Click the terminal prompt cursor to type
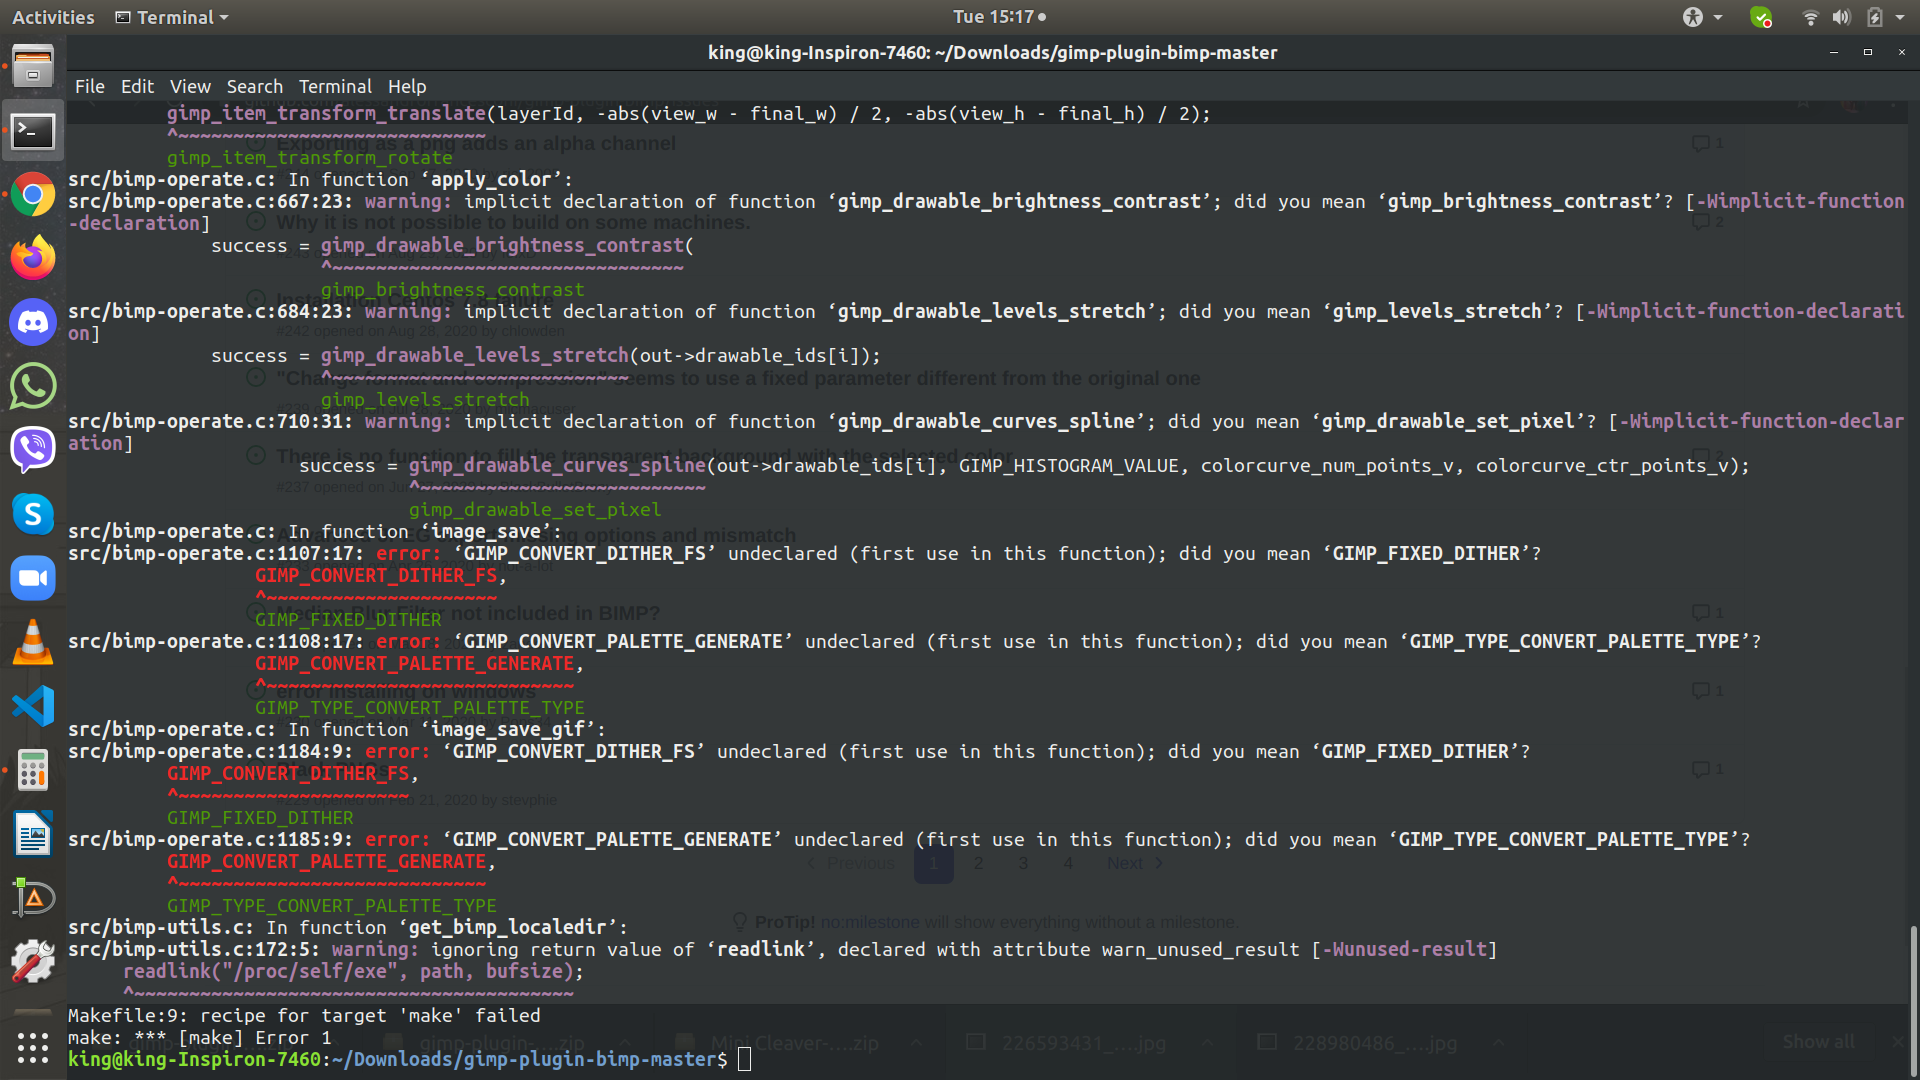1920x1080 pixels. [742, 1059]
